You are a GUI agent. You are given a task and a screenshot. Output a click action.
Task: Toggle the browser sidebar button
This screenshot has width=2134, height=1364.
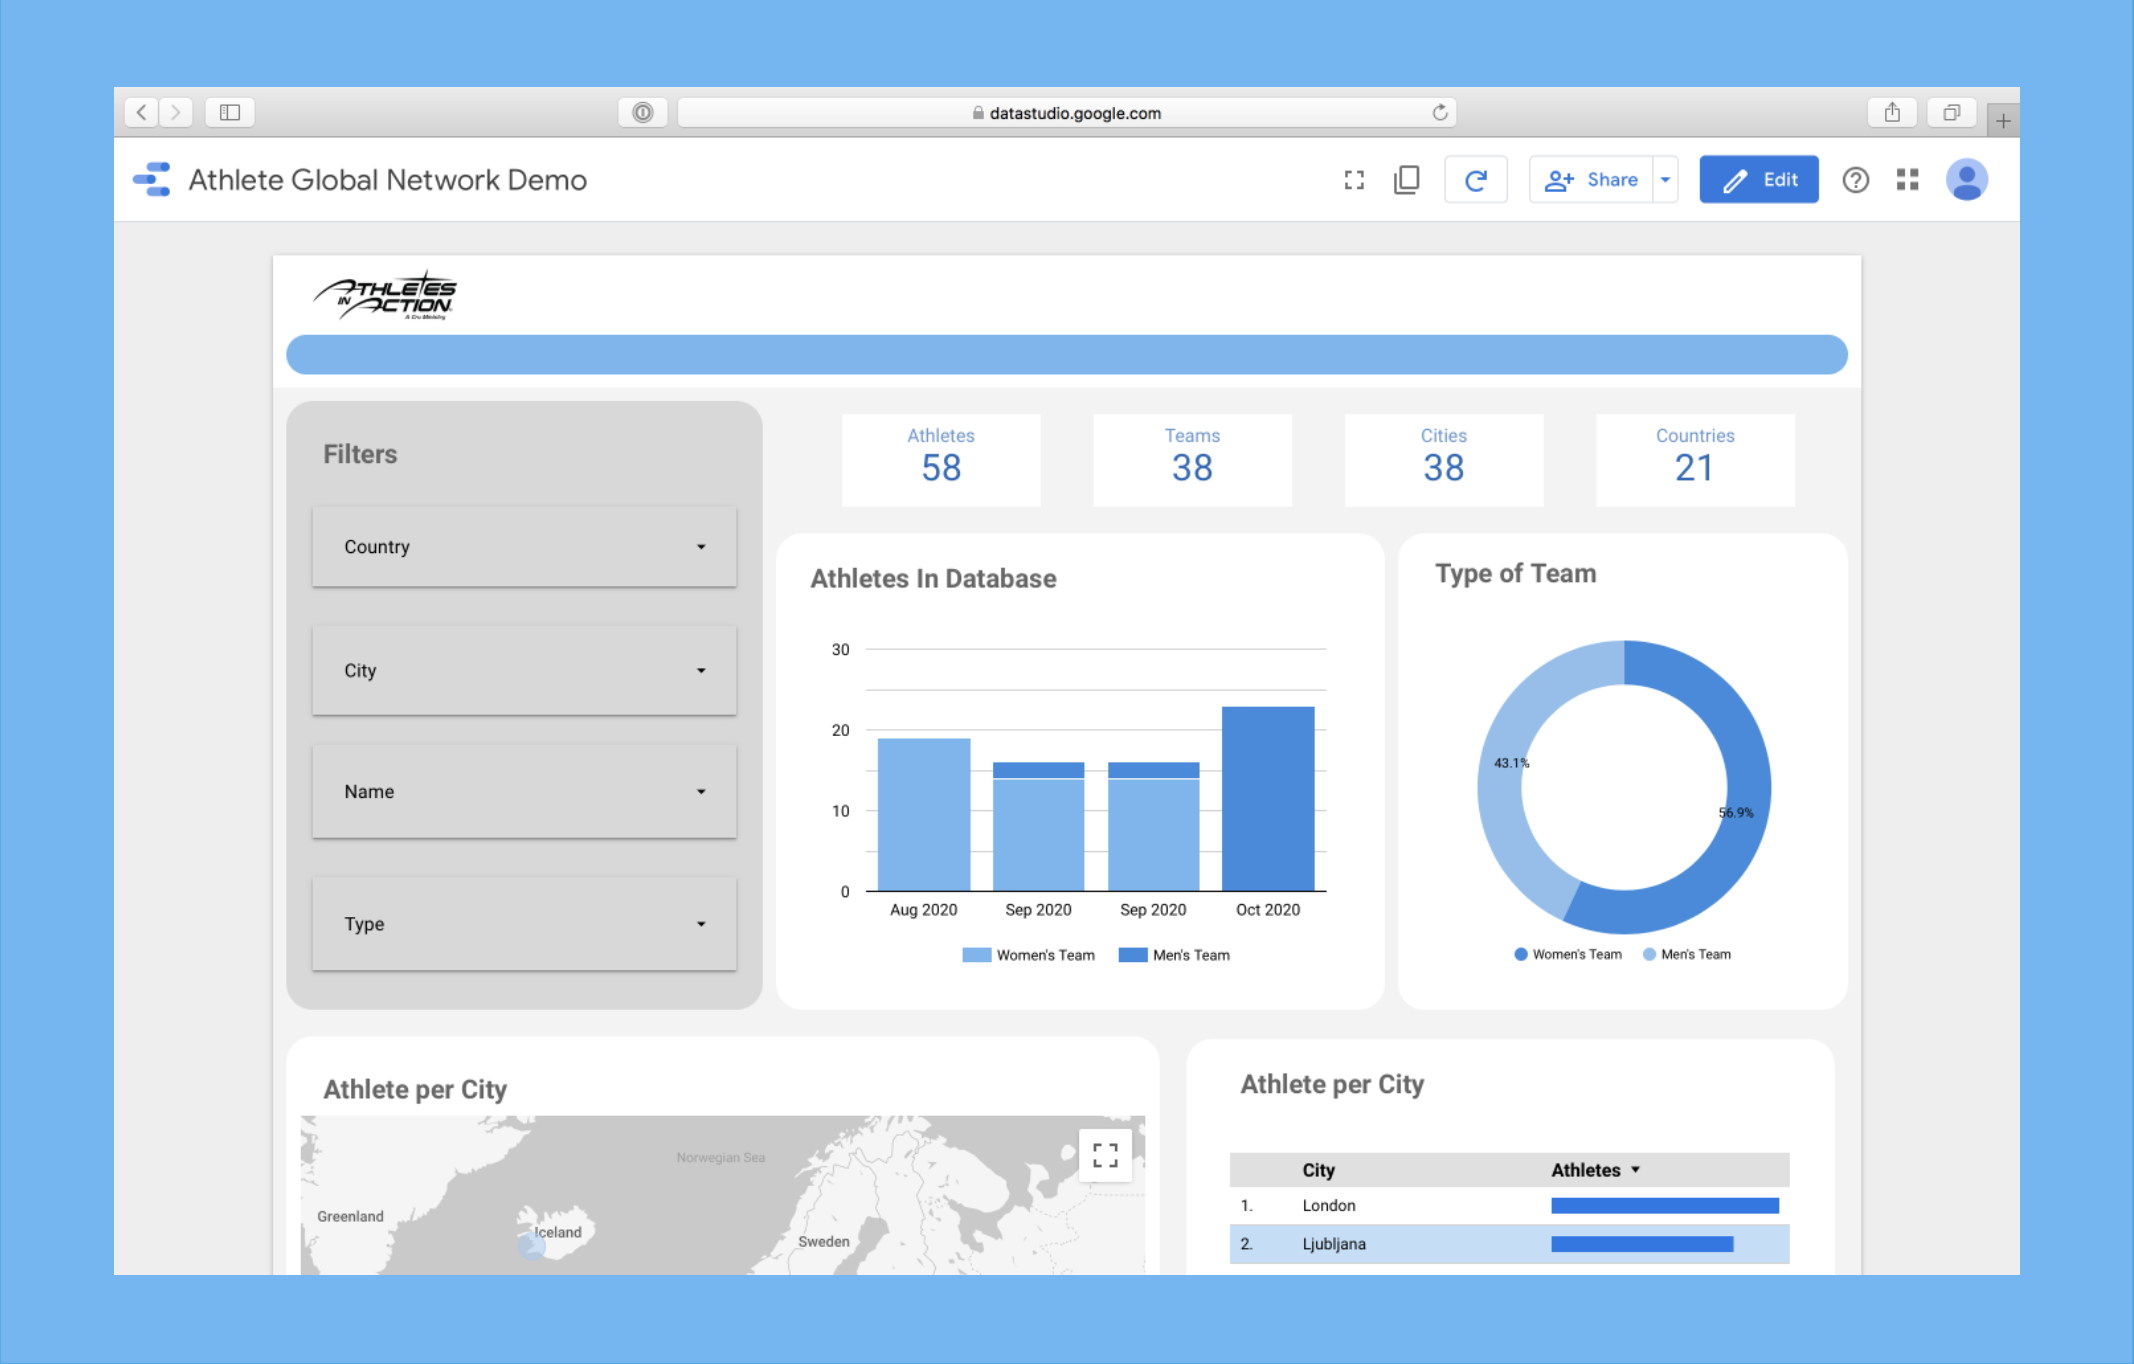point(230,112)
